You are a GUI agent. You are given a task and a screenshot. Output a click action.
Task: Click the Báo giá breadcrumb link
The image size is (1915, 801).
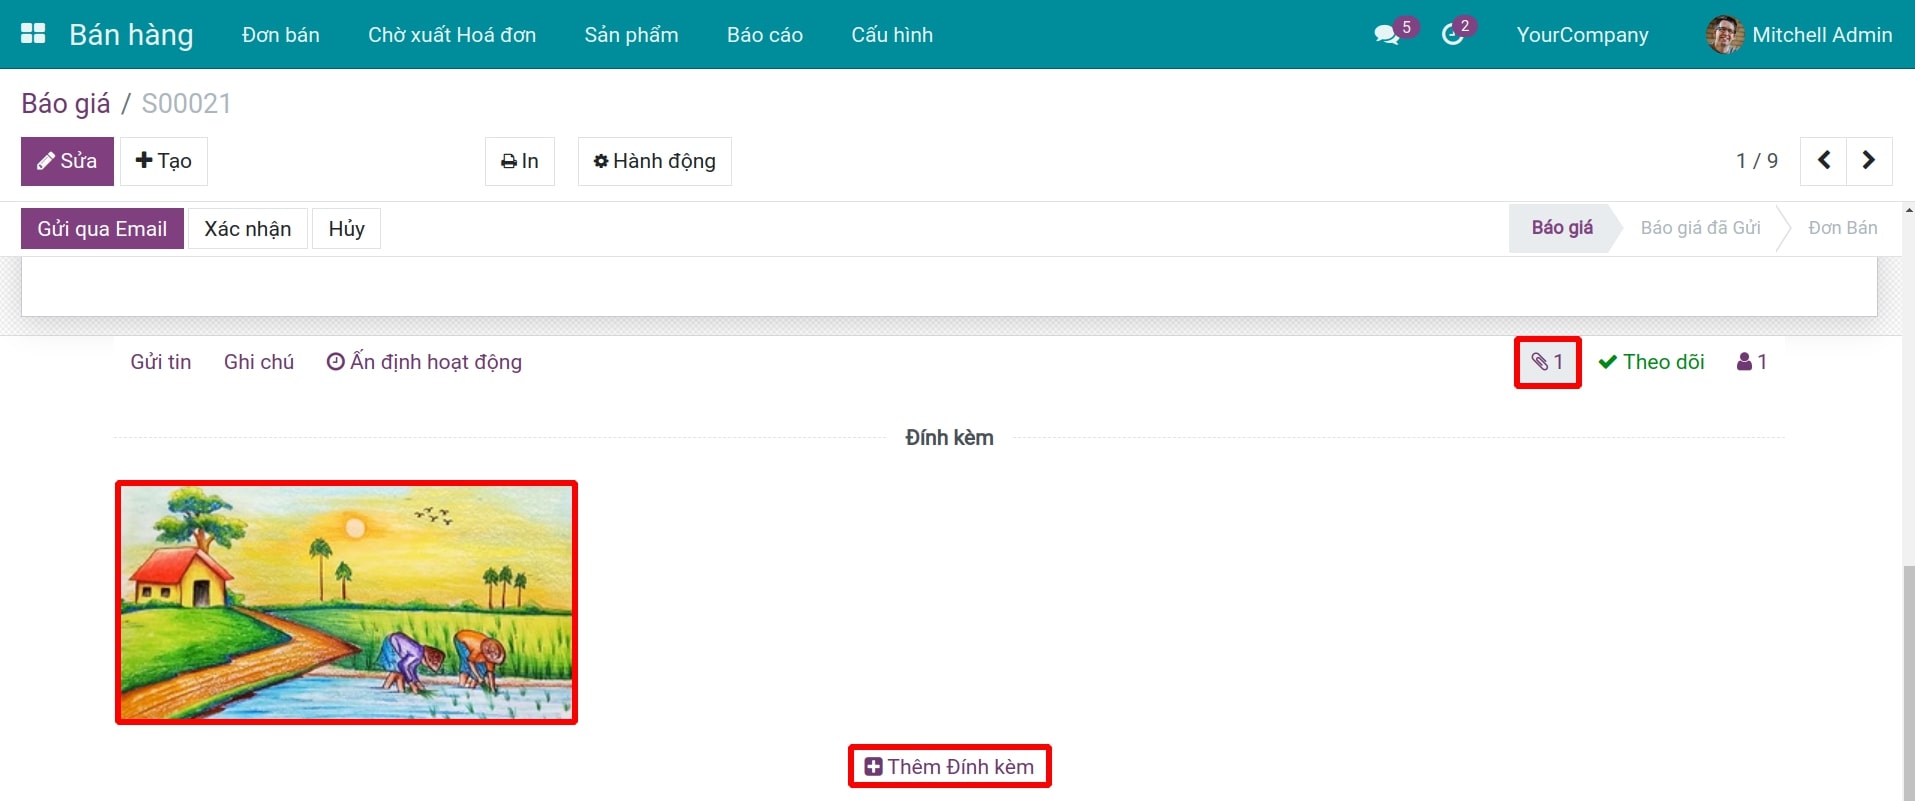(x=66, y=104)
